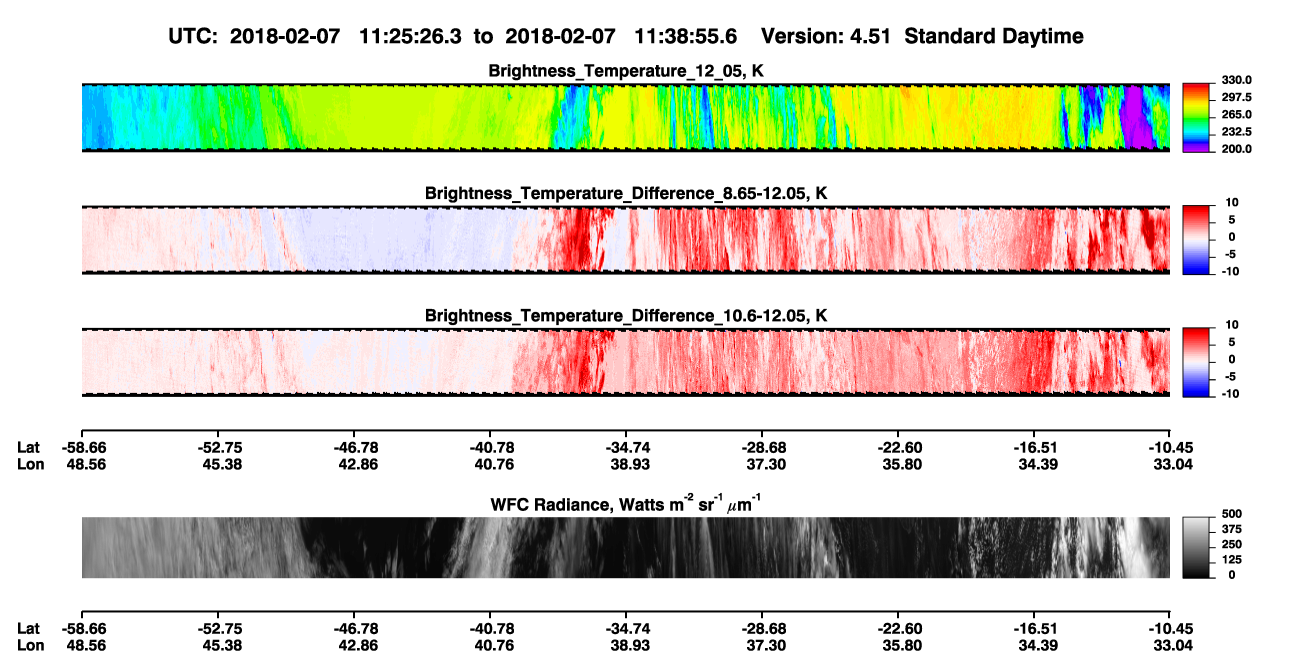Click the 500 label on the grayscale colorbar
Screen dimensions: 1300x667
(x=1231, y=512)
